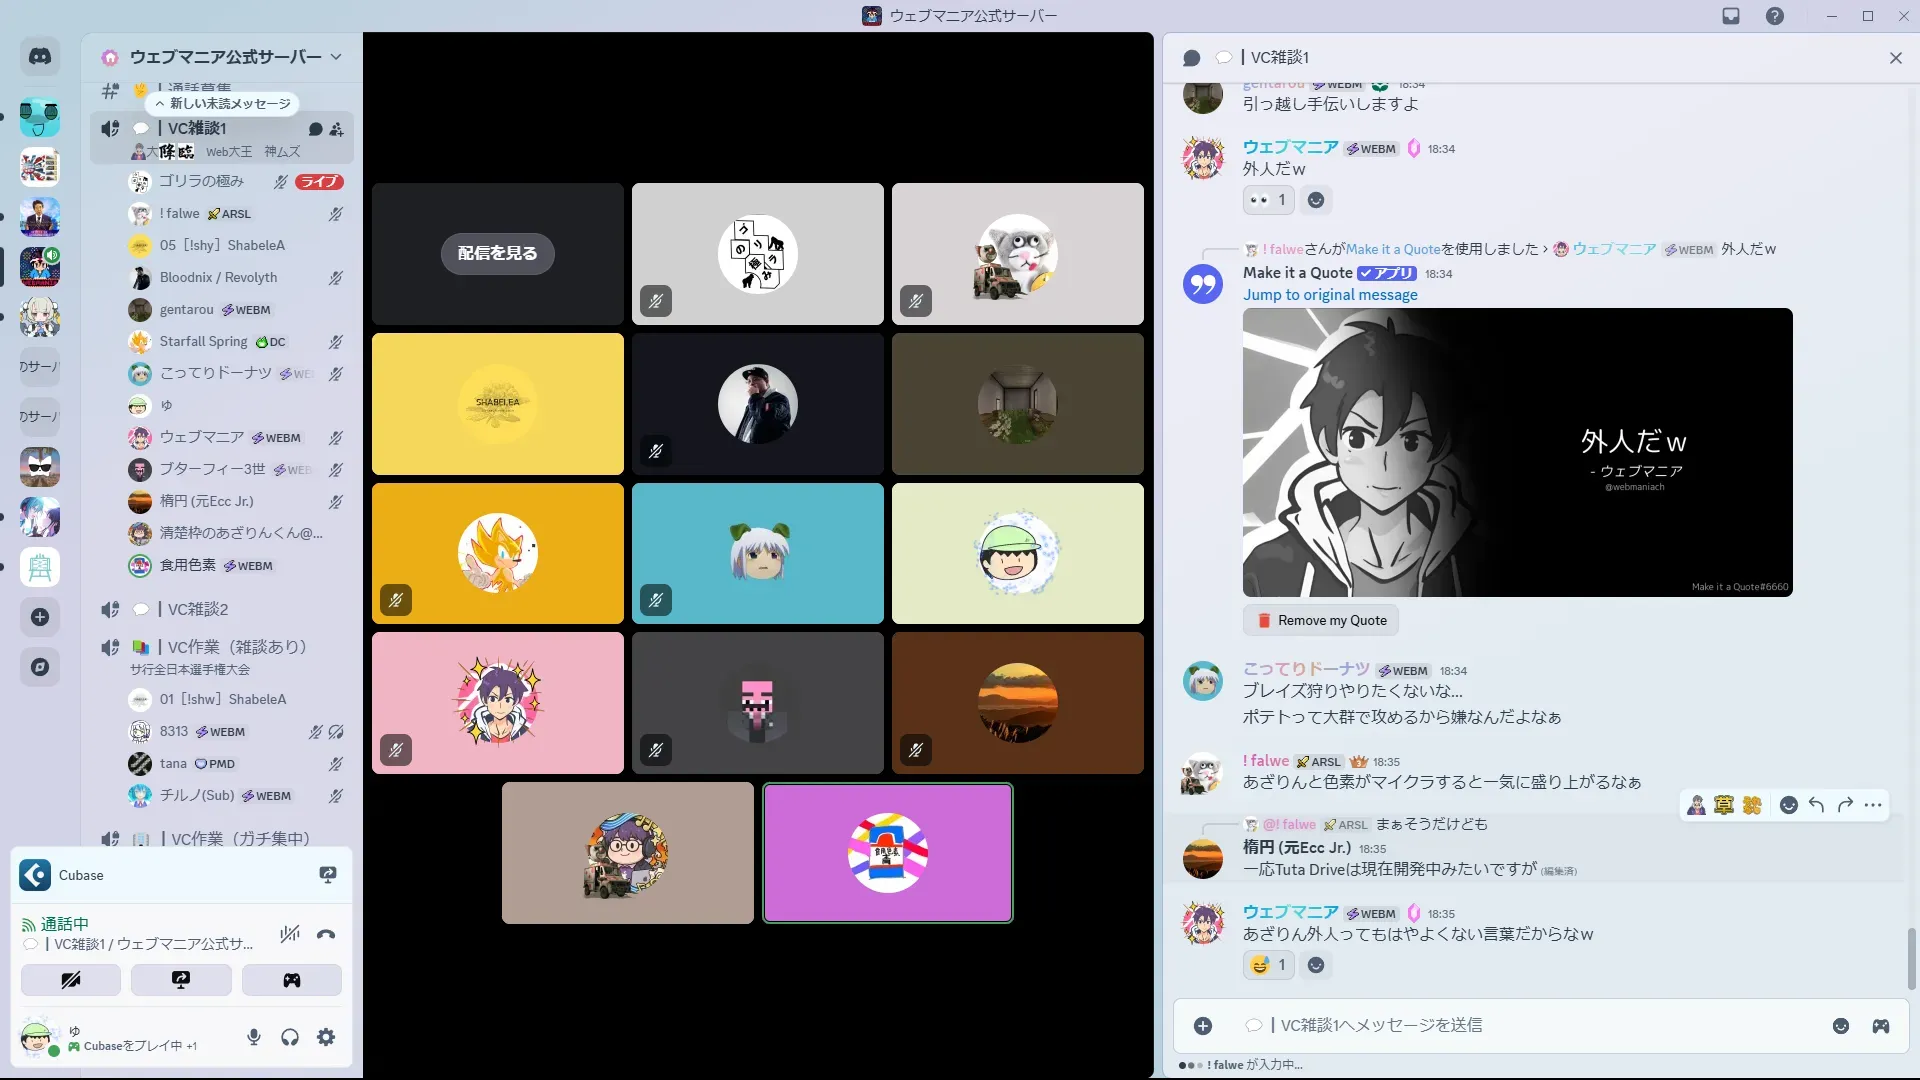Screen dimensions: 1920x1080
Task: Expand ウェブマニア公式サーバー server dropdown menu
Action: 336,57
